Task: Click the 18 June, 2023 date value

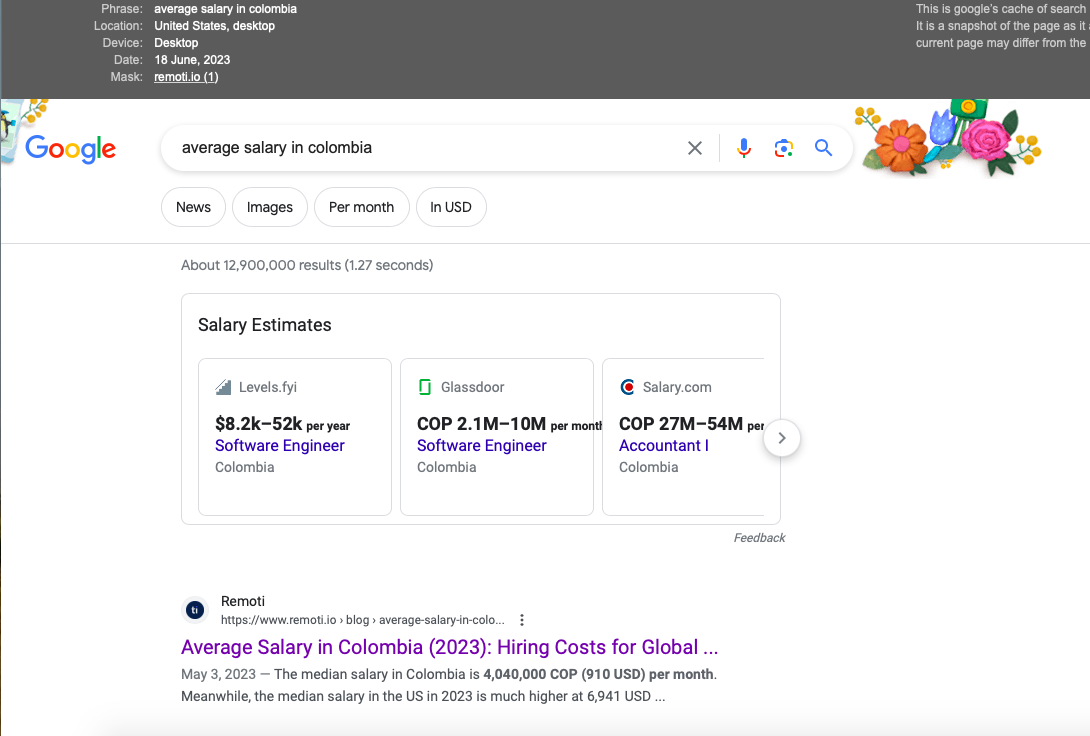Action: point(192,60)
